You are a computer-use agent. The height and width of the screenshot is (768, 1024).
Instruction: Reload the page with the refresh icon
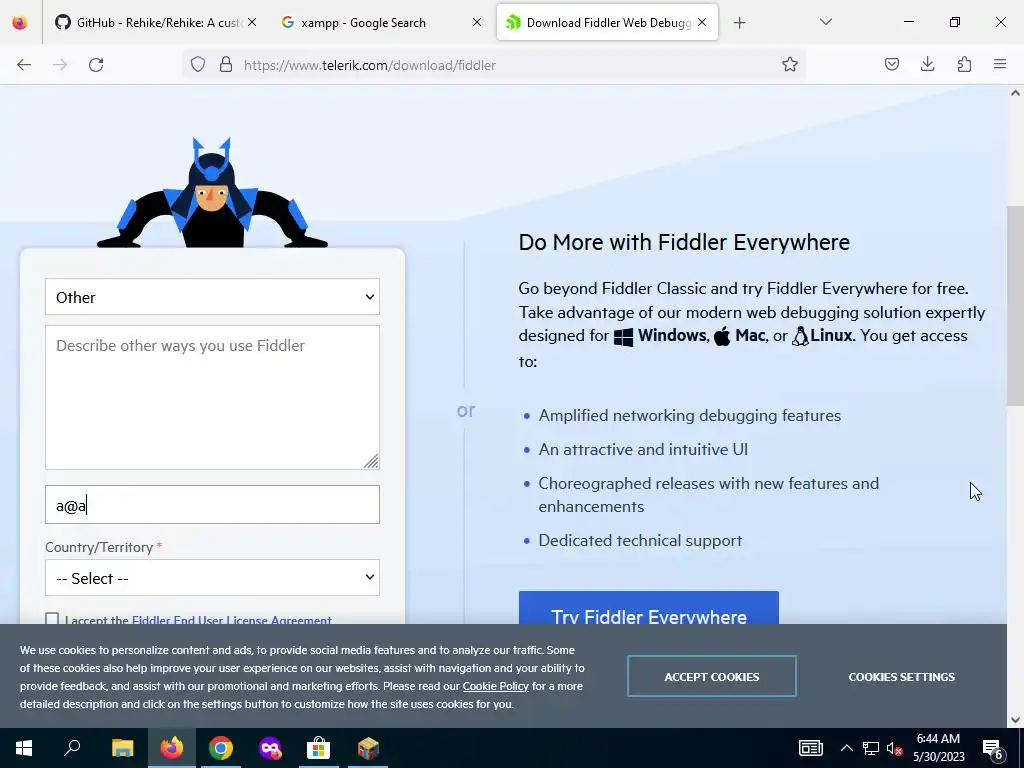pyautogui.click(x=96, y=65)
